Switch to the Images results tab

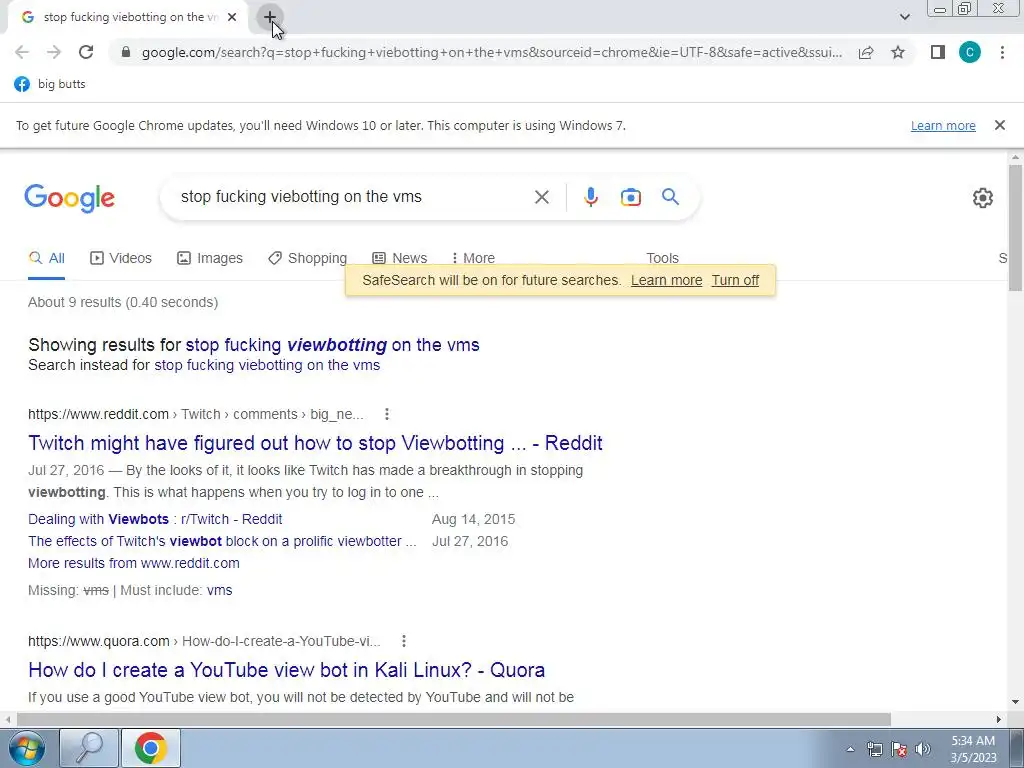tap(210, 258)
